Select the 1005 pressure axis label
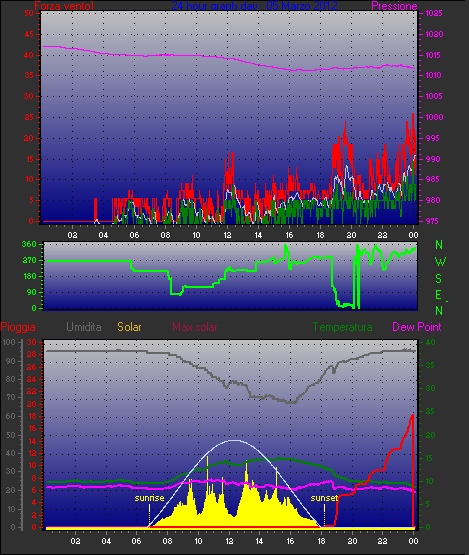Viewport: 469px width, 555px height. (434, 96)
